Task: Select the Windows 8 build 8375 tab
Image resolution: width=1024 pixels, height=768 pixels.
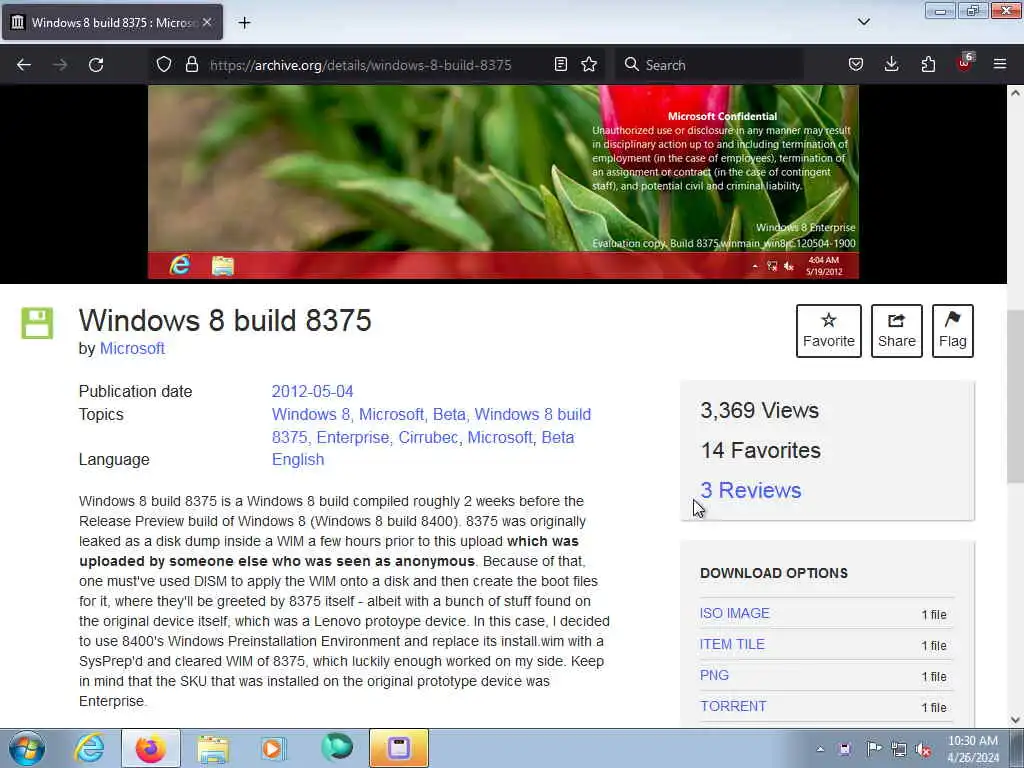Action: [x=112, y=22]
